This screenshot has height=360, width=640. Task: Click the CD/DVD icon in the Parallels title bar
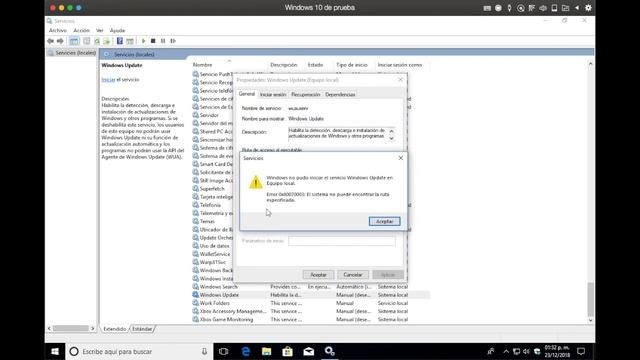coord(520,8)
